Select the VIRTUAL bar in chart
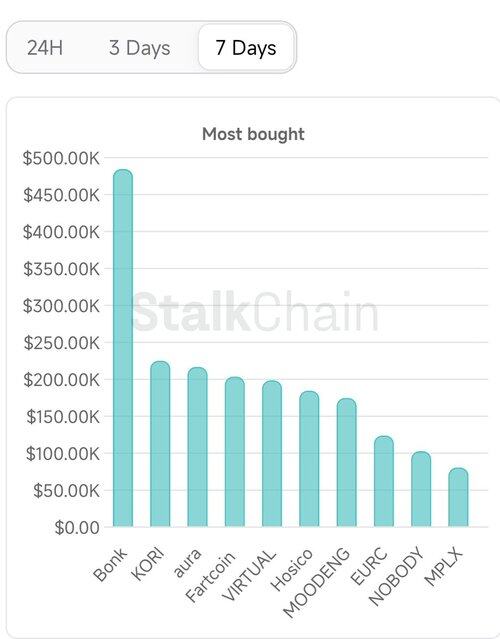Screen dimensions: 500x639 click(x=272, y=454)
